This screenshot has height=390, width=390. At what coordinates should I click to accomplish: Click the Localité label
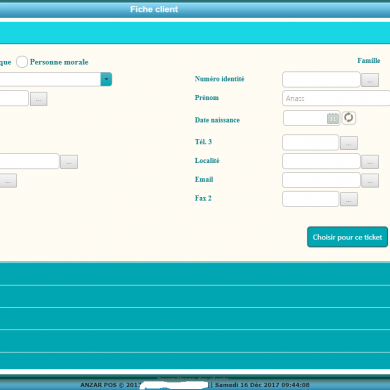[207, 161]
